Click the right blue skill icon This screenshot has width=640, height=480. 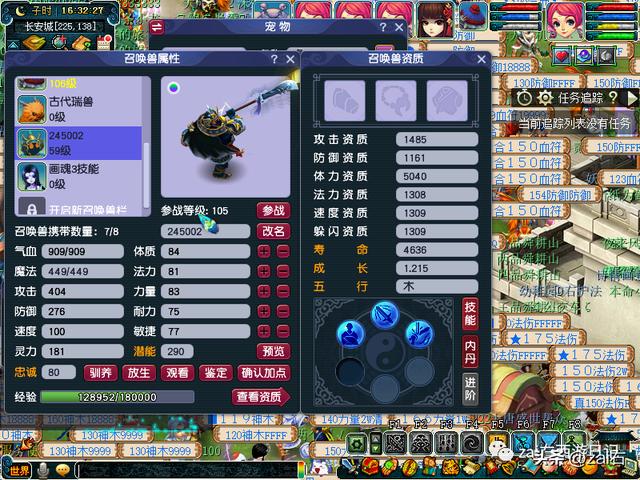(423, 334)
